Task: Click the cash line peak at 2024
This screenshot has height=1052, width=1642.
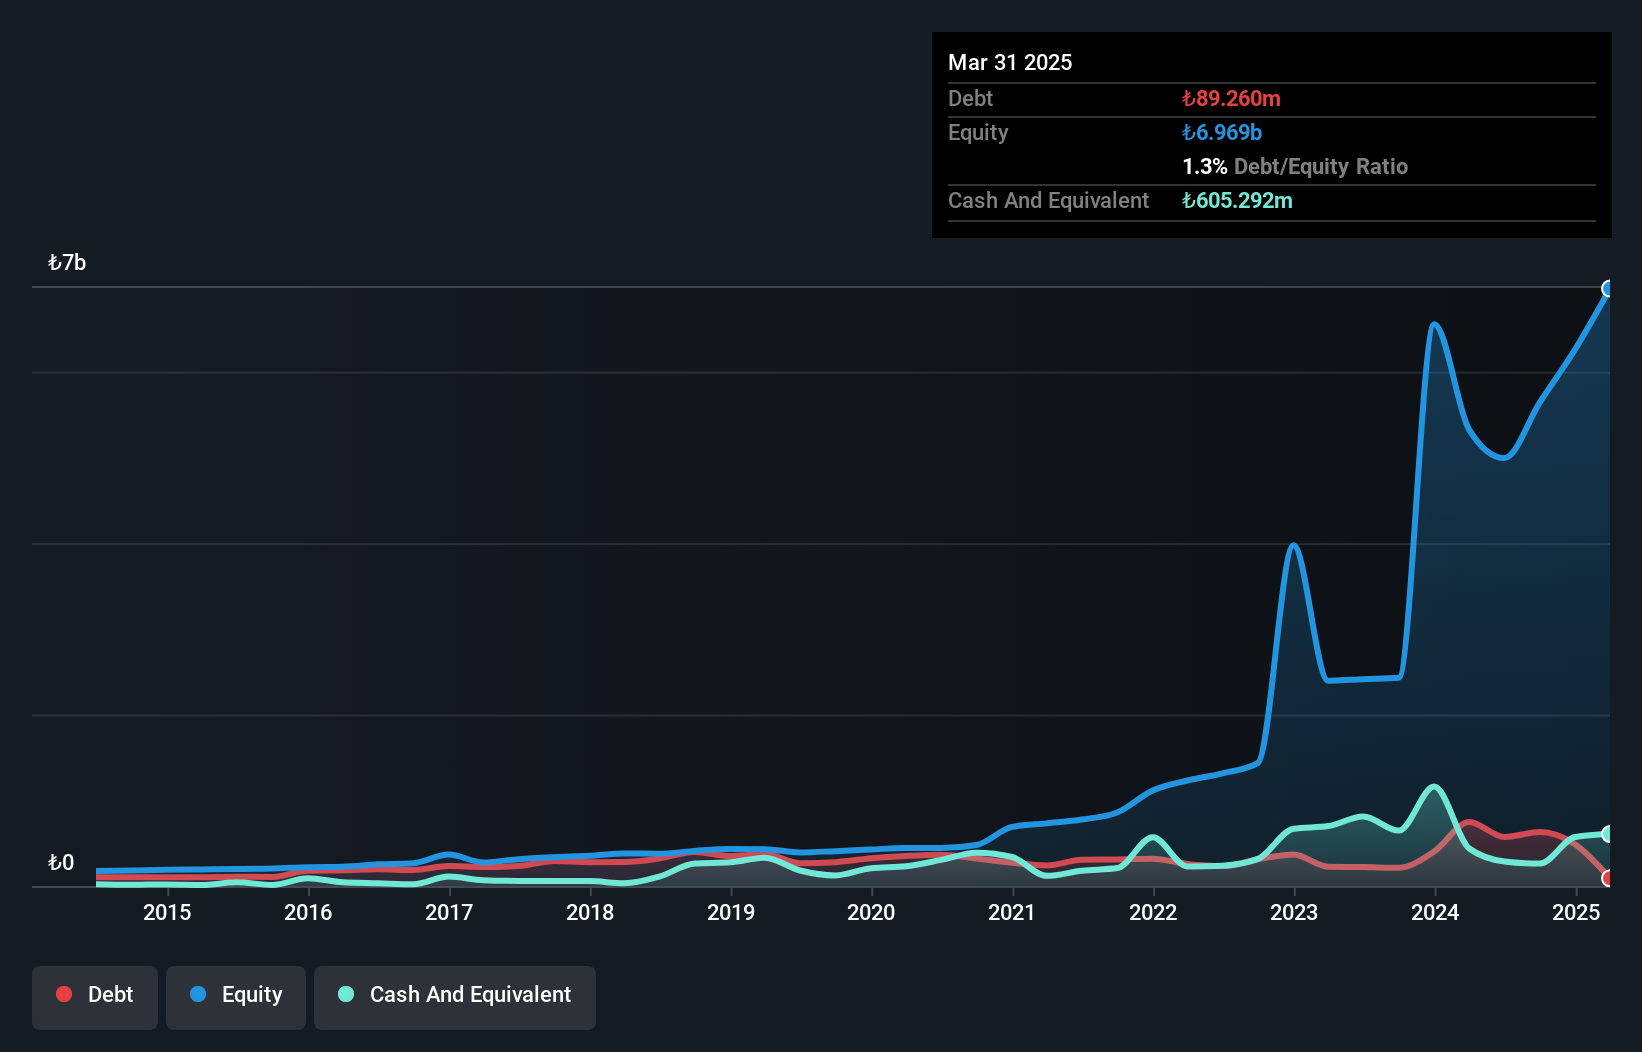Action: pos(1435,786)
